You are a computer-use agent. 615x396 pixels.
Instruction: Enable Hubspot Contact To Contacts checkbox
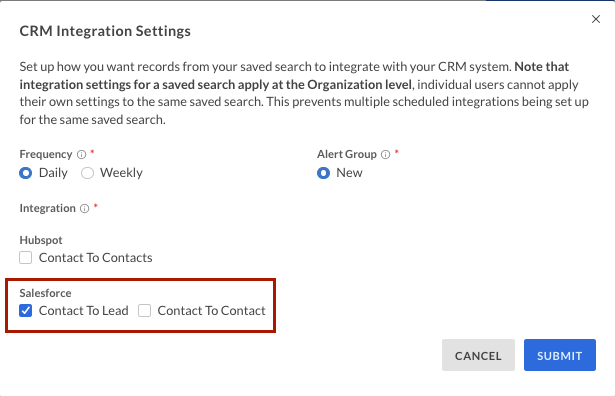(x=25, y=258)
